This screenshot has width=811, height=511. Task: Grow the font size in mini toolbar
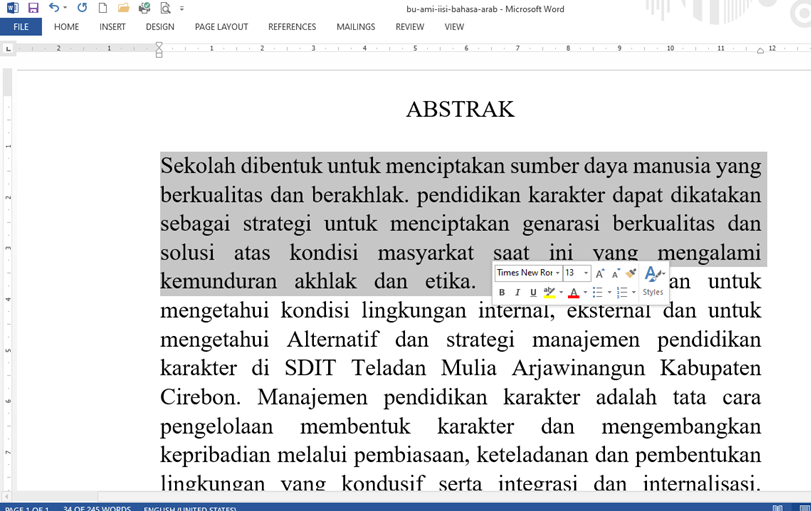(x=599, y=273)
